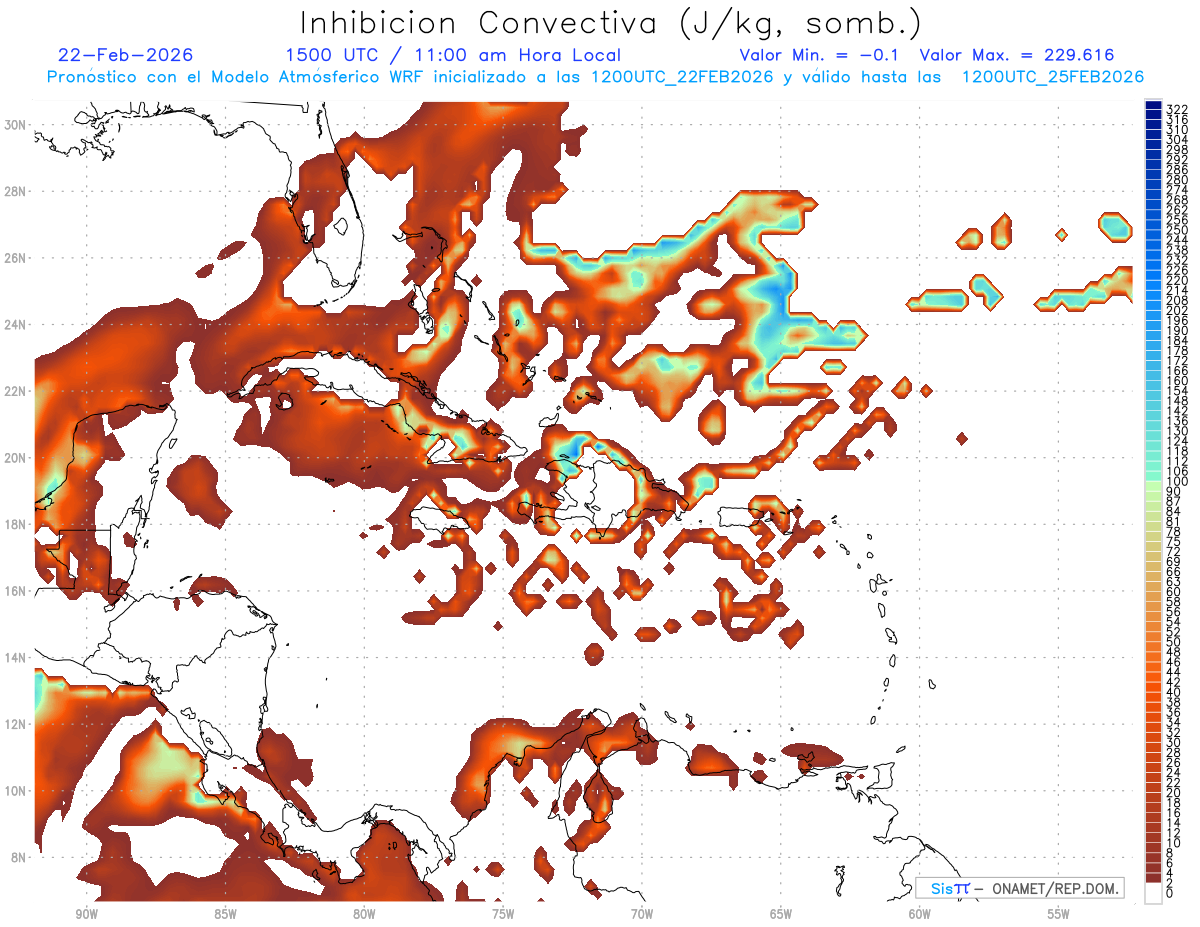Click the 'Valor Min. = -0.1' readout
The width and height of the screenshot is (1200, 927).
coord(821,55)
